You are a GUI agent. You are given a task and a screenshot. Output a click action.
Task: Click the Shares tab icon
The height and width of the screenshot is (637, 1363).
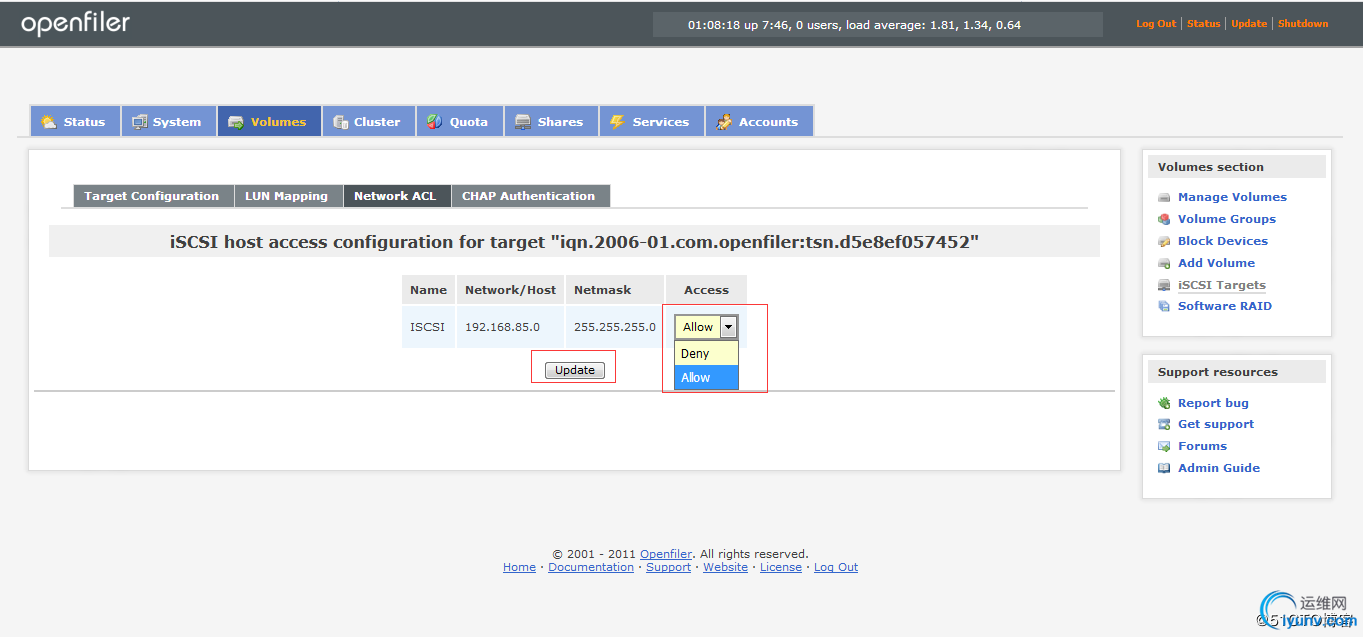tap(522, 122)
